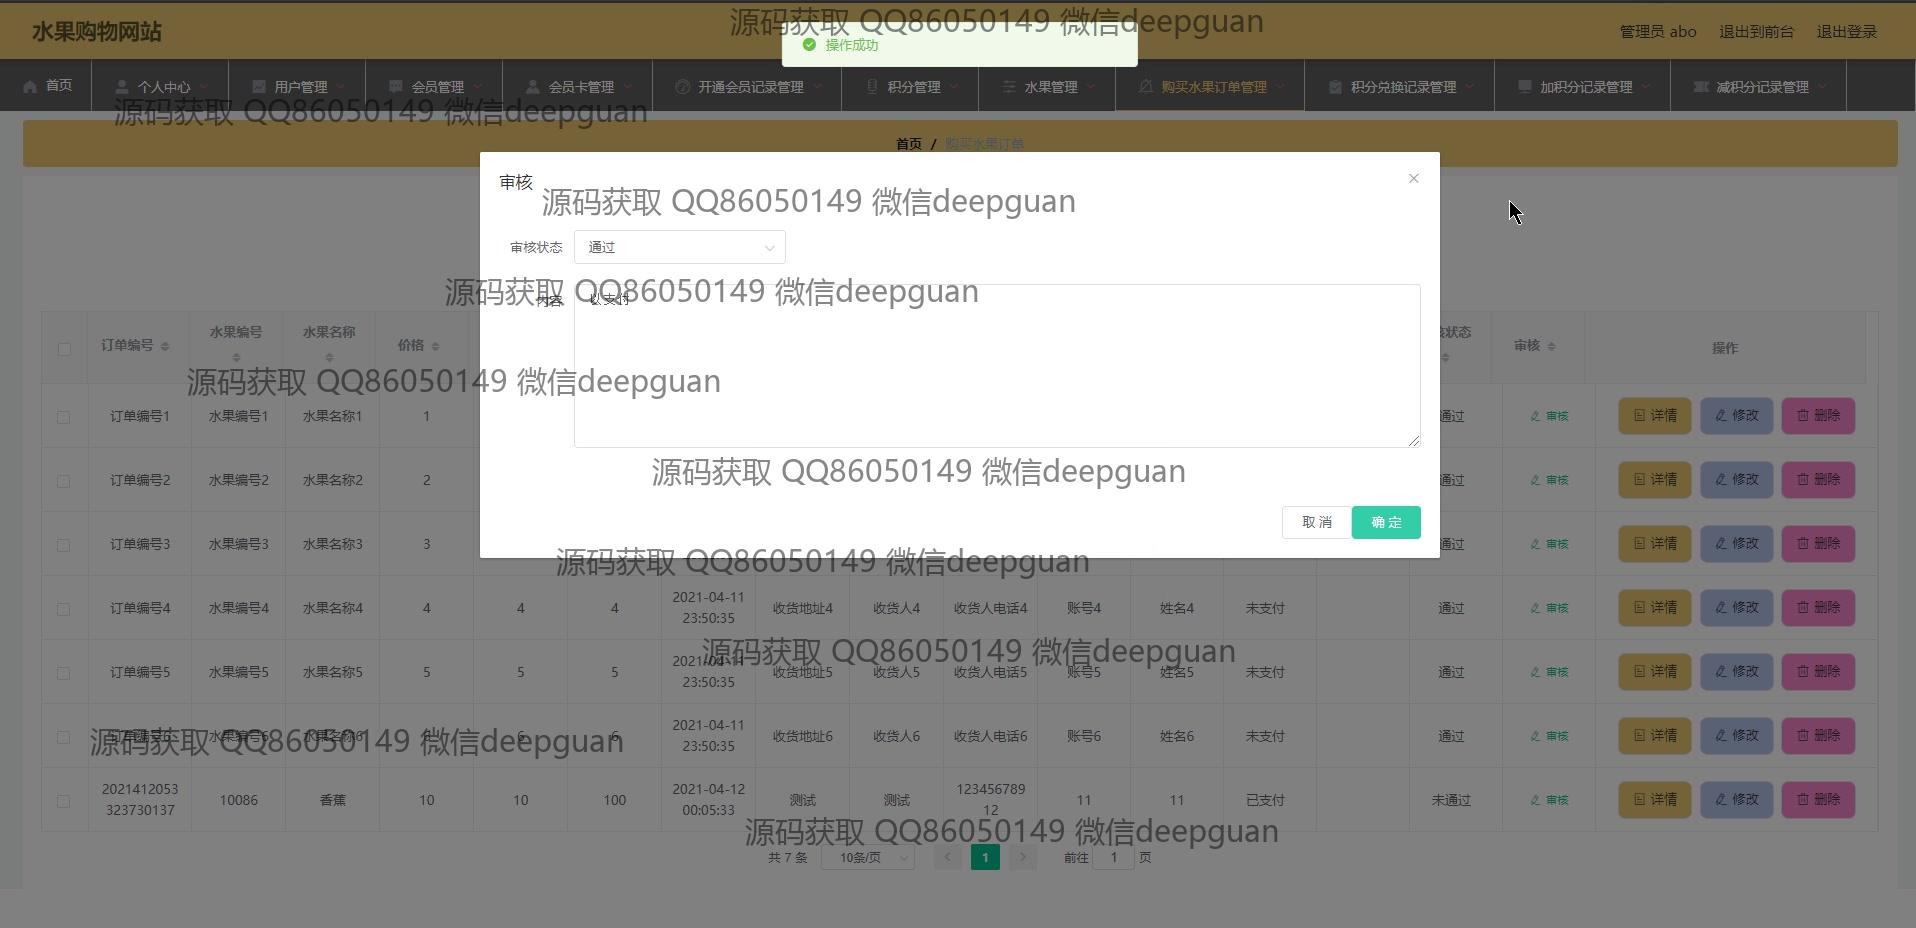Close the 审核 dialog with X icon
Viewport: 1916px width, 928px height.
pyautogui.click(x=1413, y=179)
